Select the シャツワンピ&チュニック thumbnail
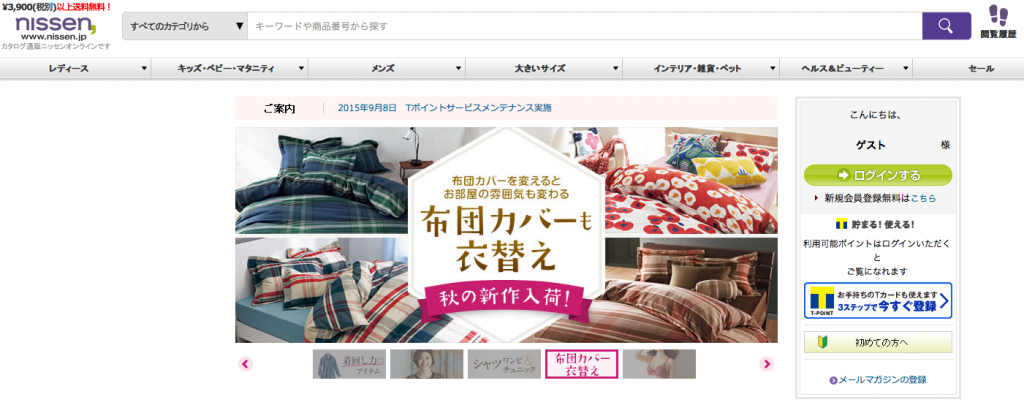1024x405 pixels. (x=504, y=364)
